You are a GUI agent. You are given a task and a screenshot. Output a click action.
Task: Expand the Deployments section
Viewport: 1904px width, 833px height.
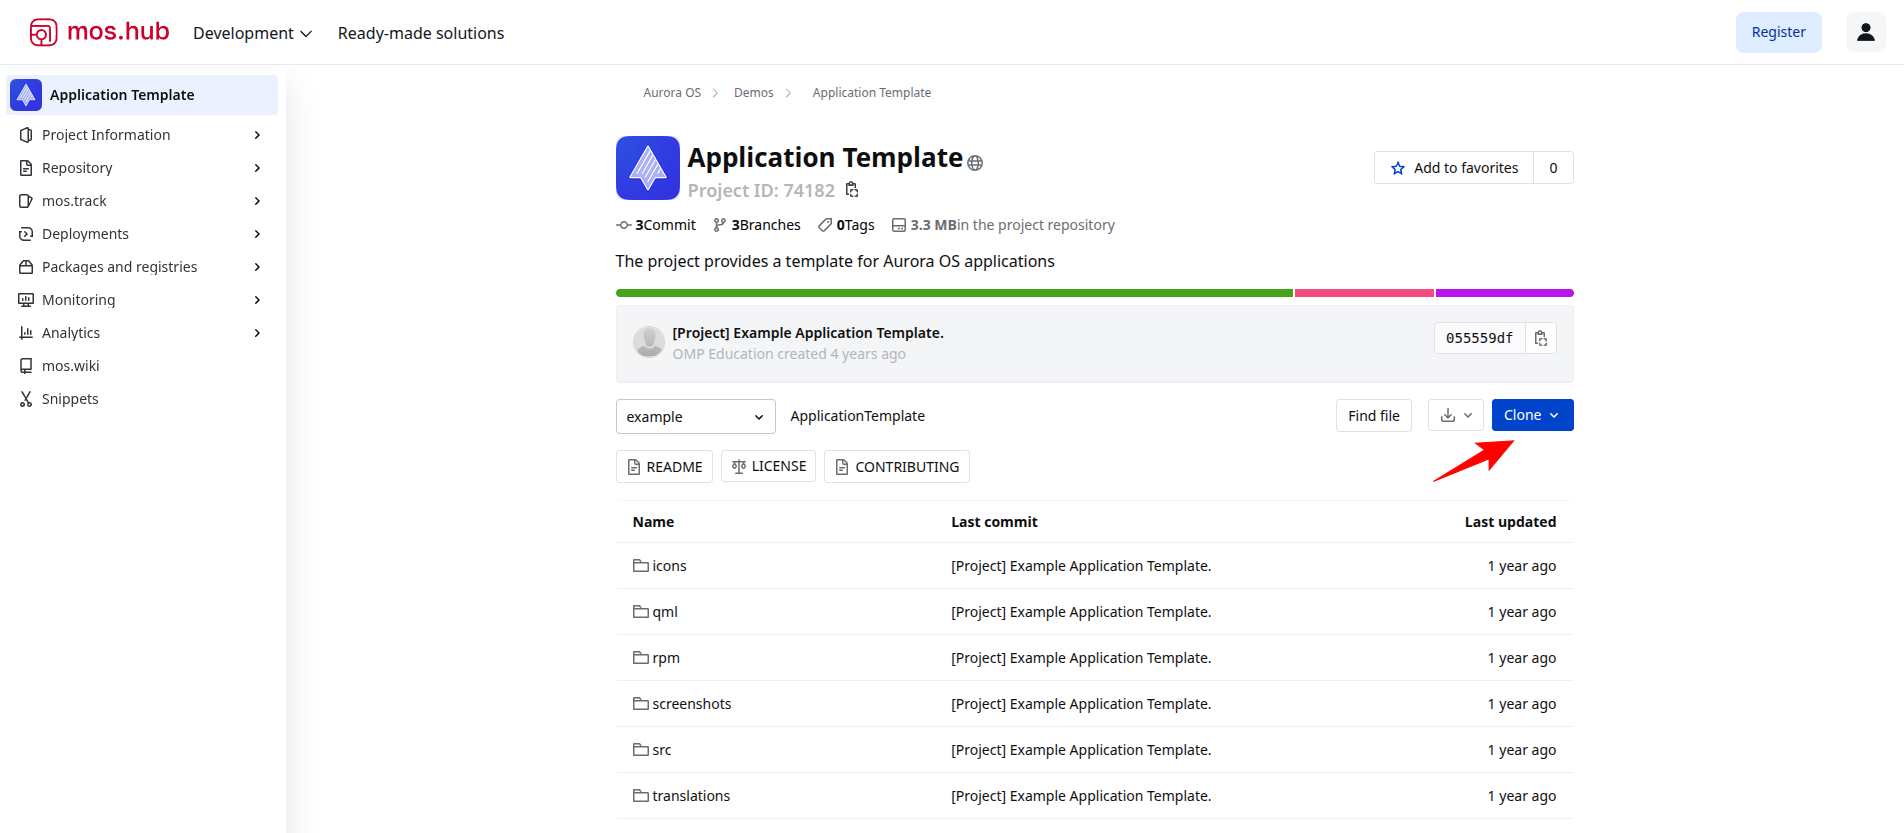tap(142, 234)
